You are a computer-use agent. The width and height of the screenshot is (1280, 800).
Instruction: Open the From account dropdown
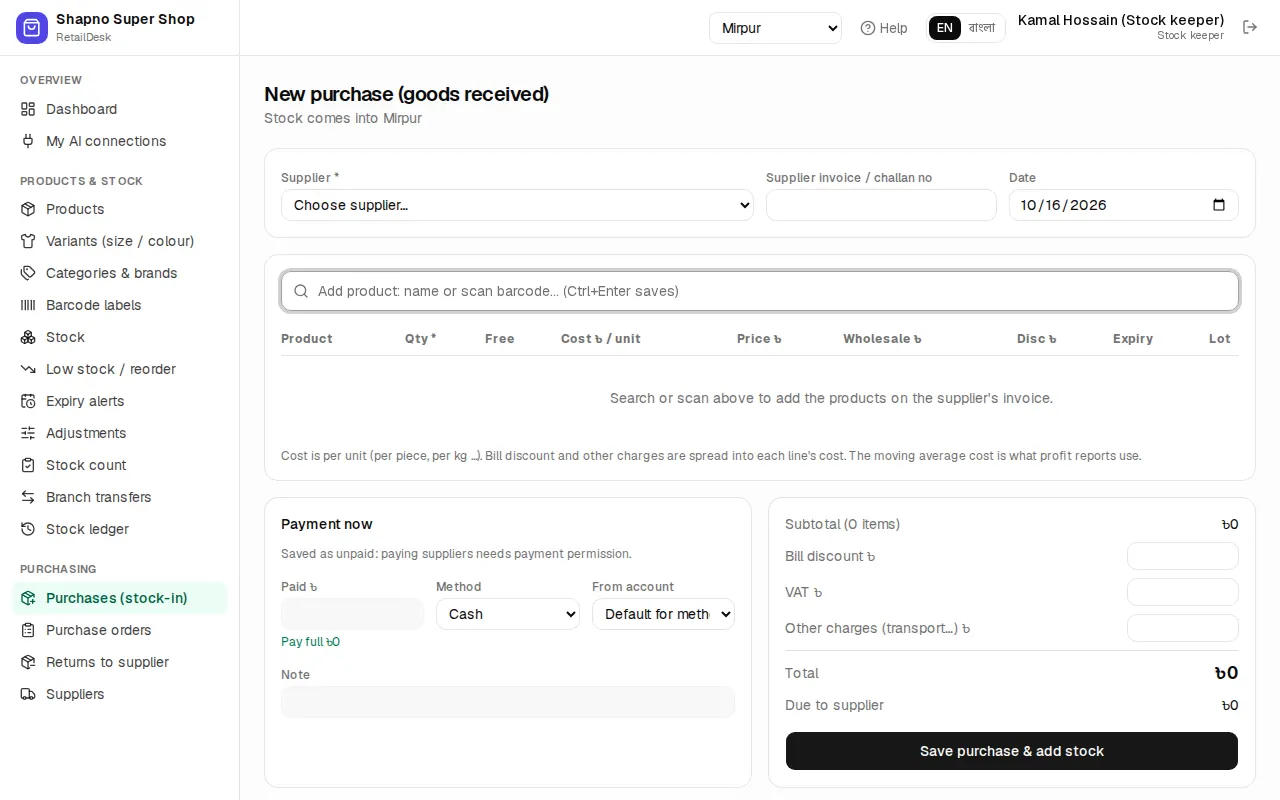663,614
